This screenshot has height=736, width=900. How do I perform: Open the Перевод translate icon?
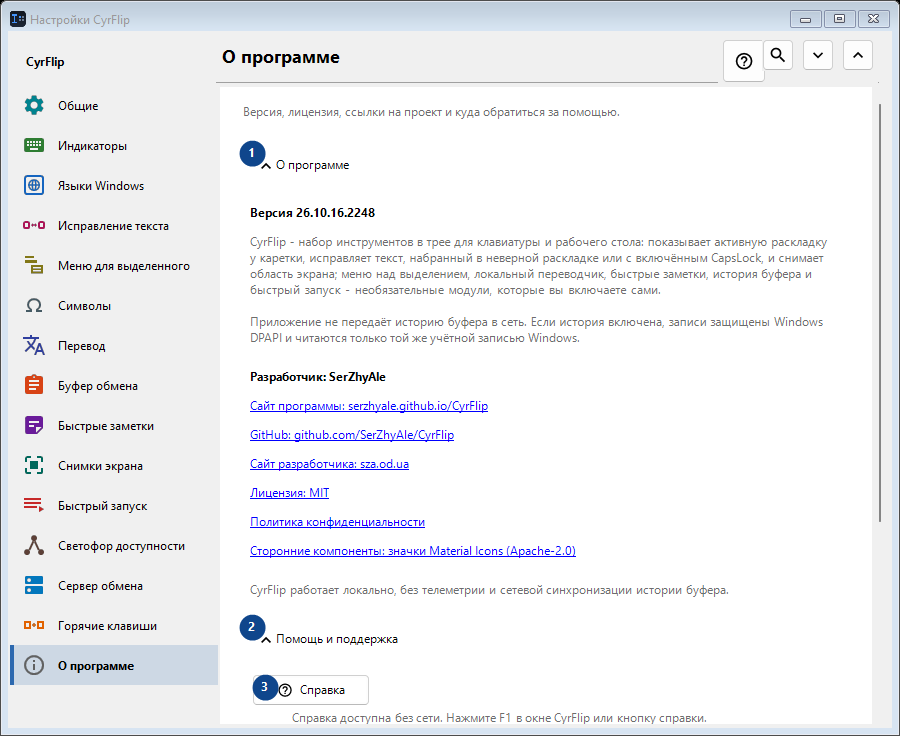pyautogui.click(x=34, y=346)
